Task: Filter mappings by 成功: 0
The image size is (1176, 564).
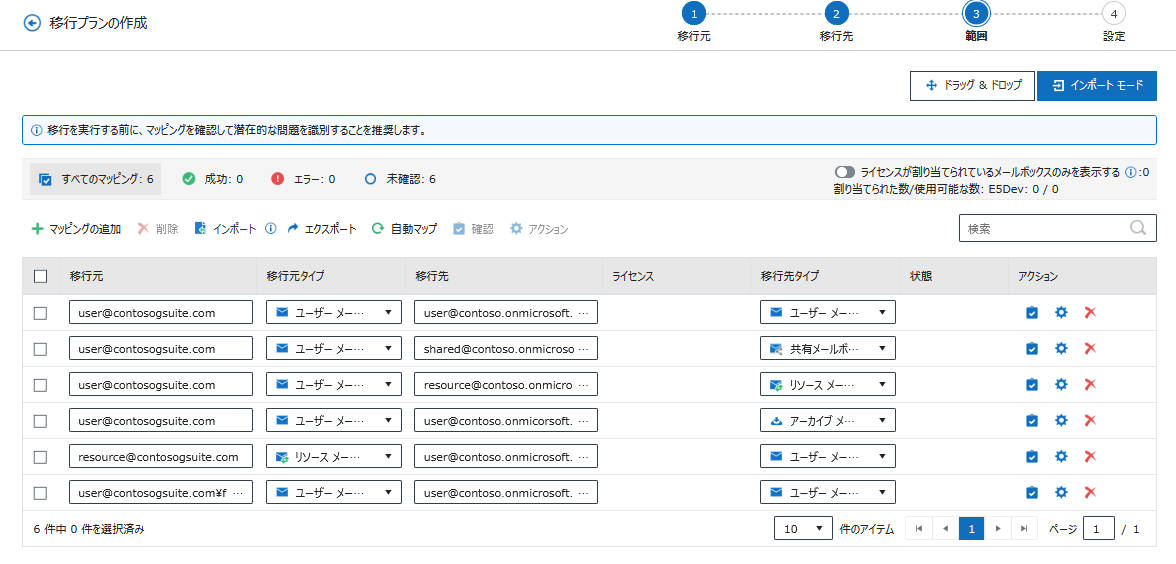Action: (x=213, y=179)
